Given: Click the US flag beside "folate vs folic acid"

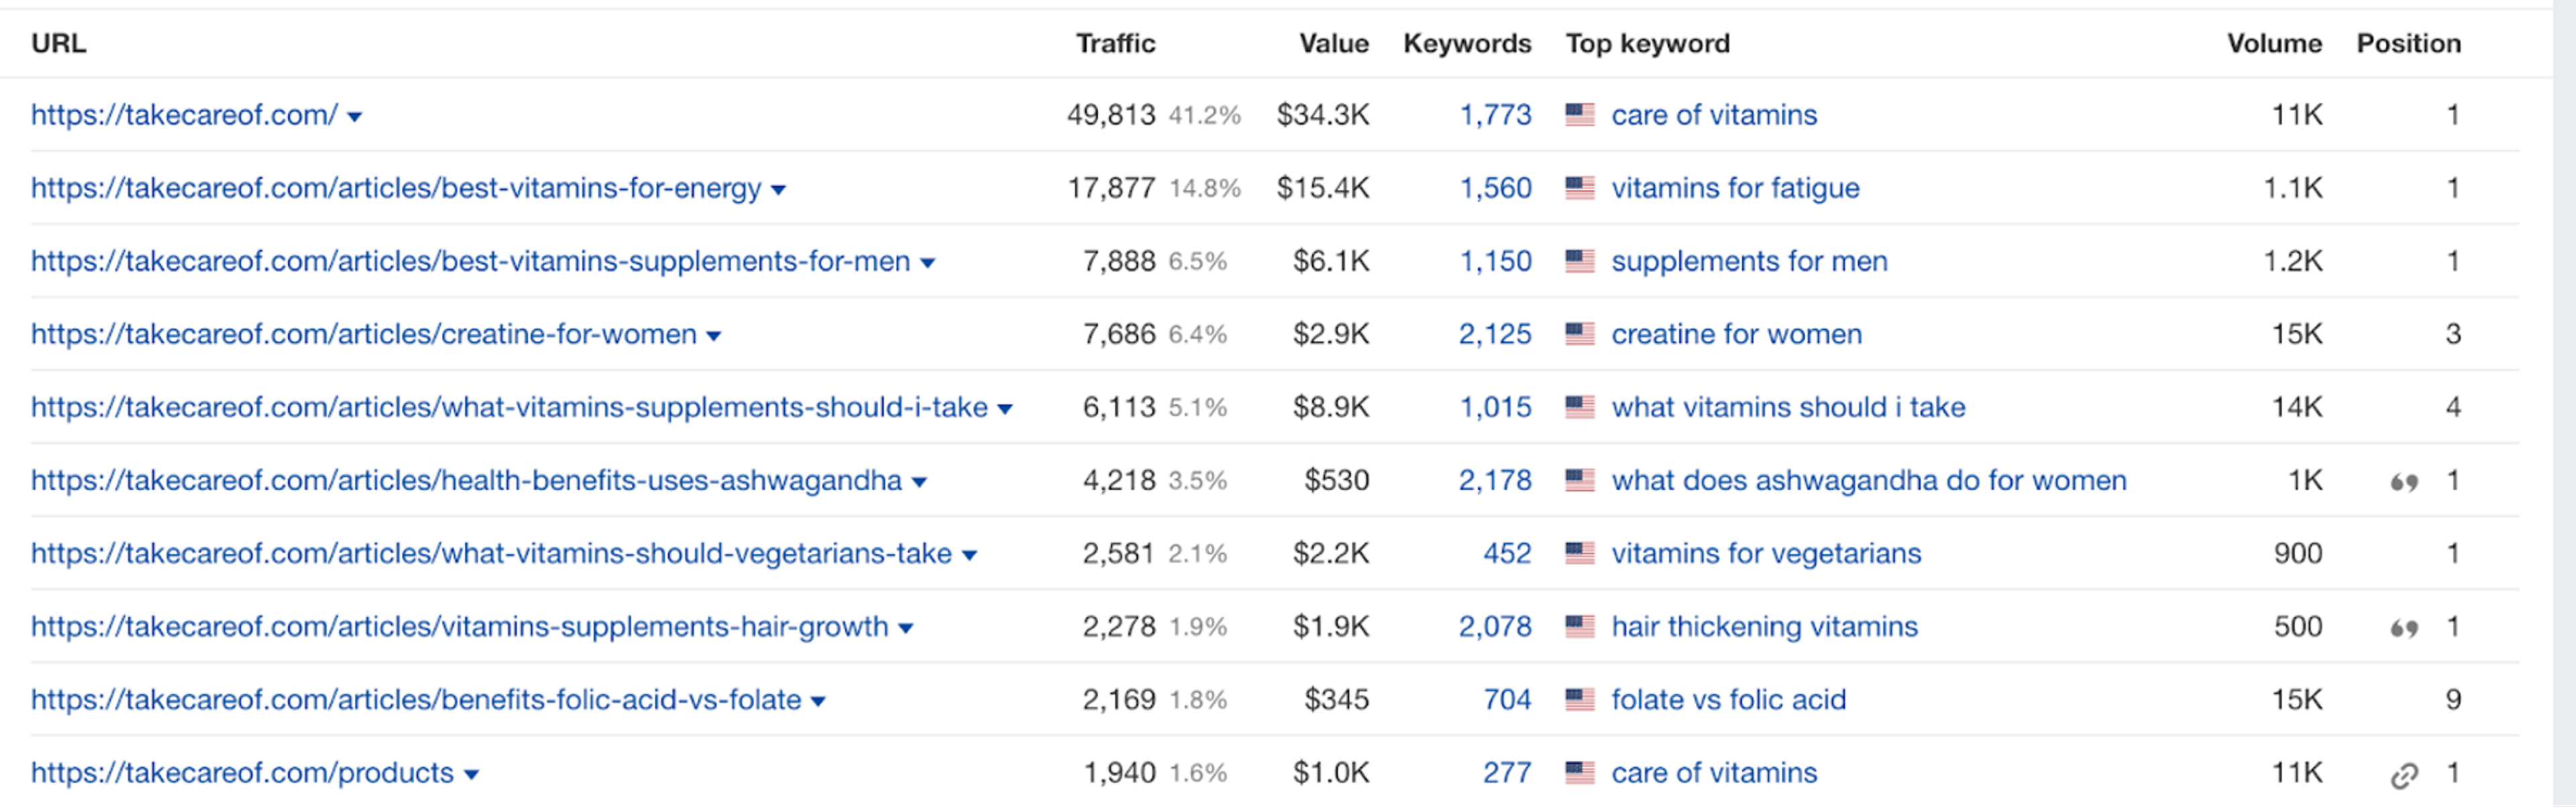Looking at the screenshot, I should pos(1581,699).
